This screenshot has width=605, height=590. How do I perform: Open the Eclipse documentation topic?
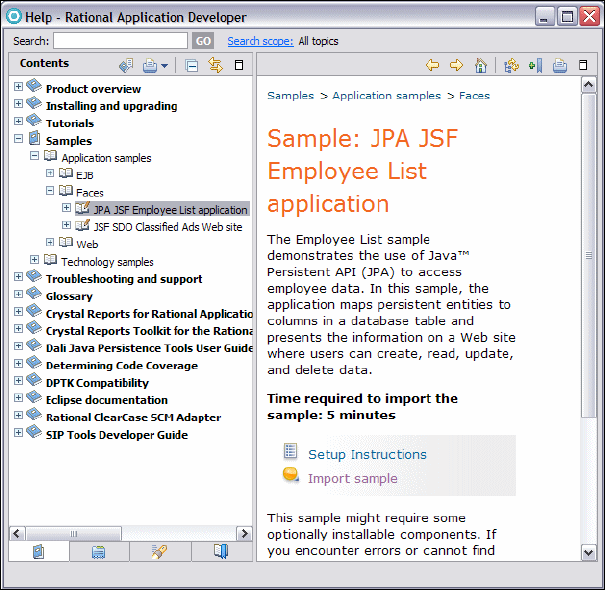[107, 400]
